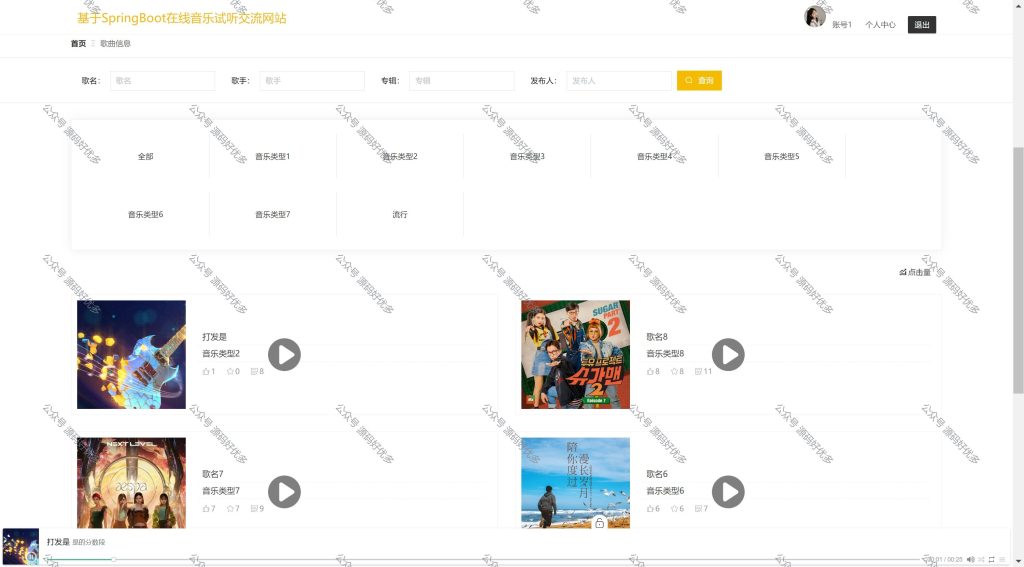
Task: Toggle loop mode in the player bar
Action: 991,559
